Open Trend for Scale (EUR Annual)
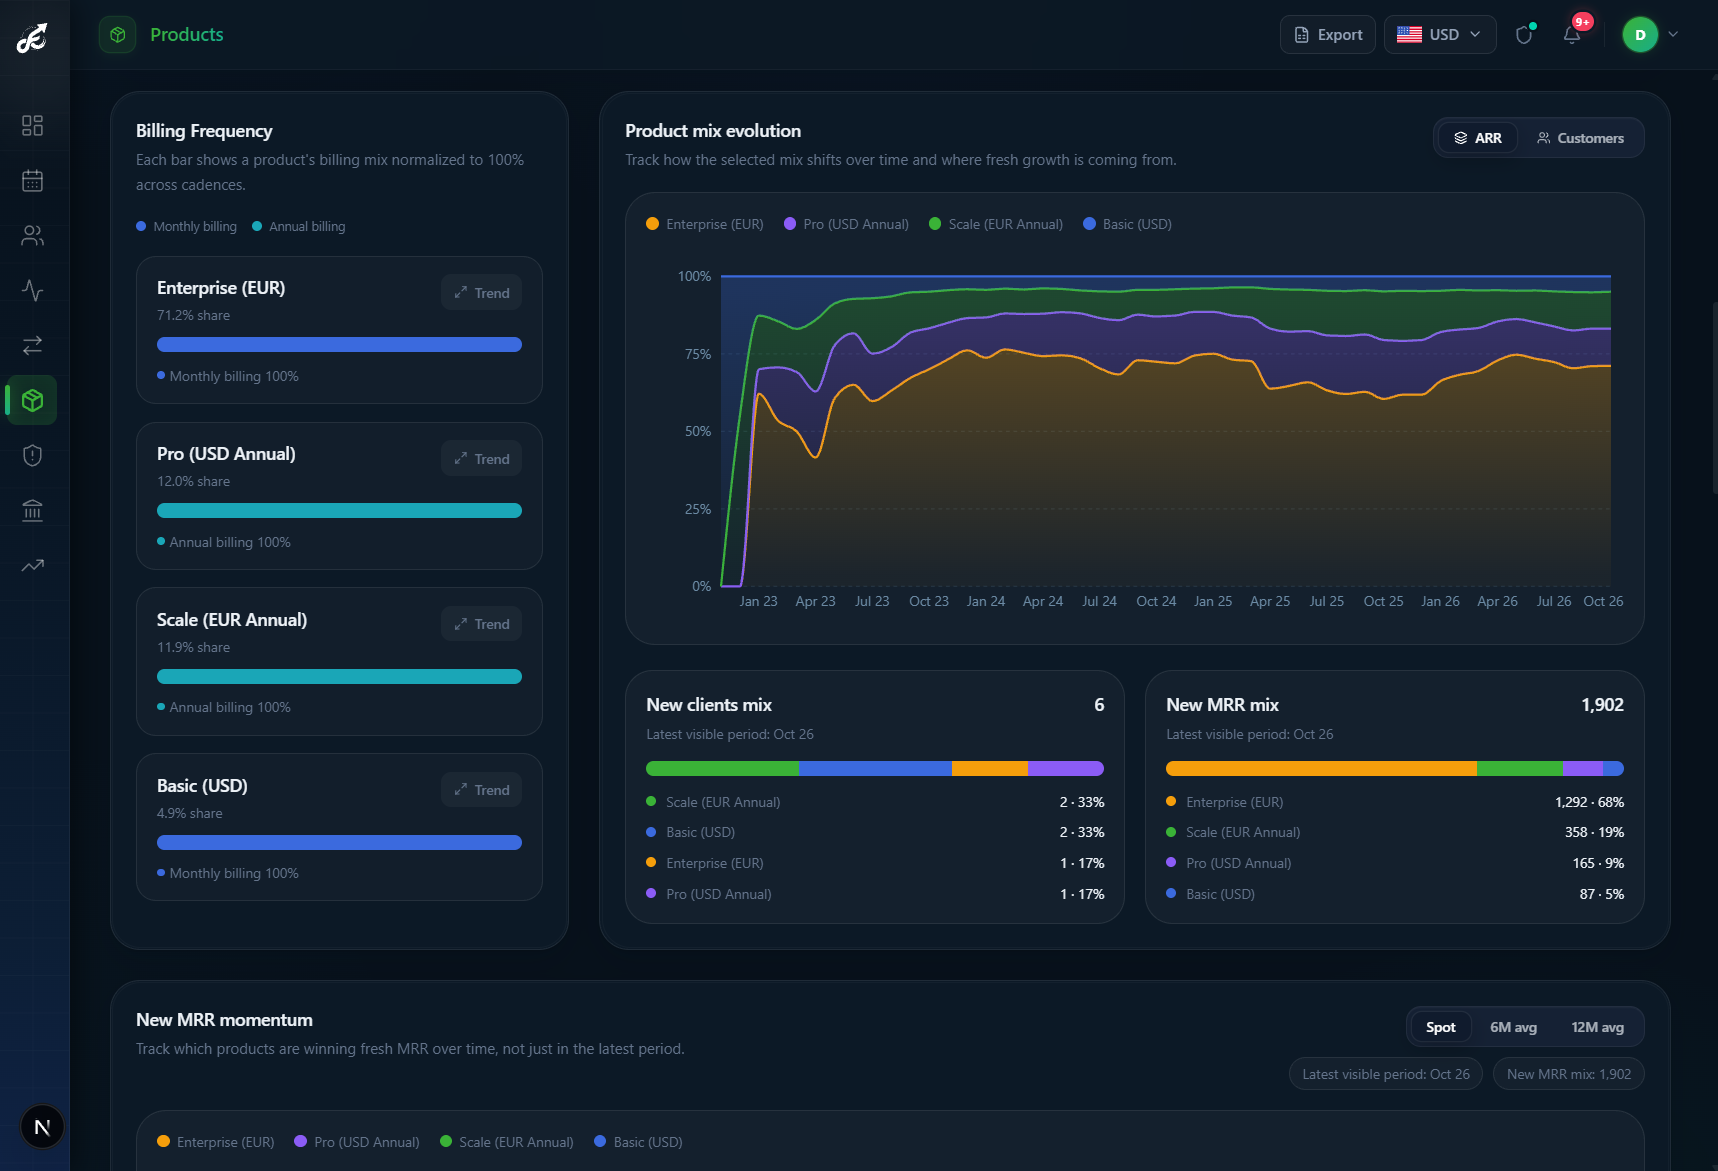The height and width of the screenshot is (1171, 1718). [481, 624]
